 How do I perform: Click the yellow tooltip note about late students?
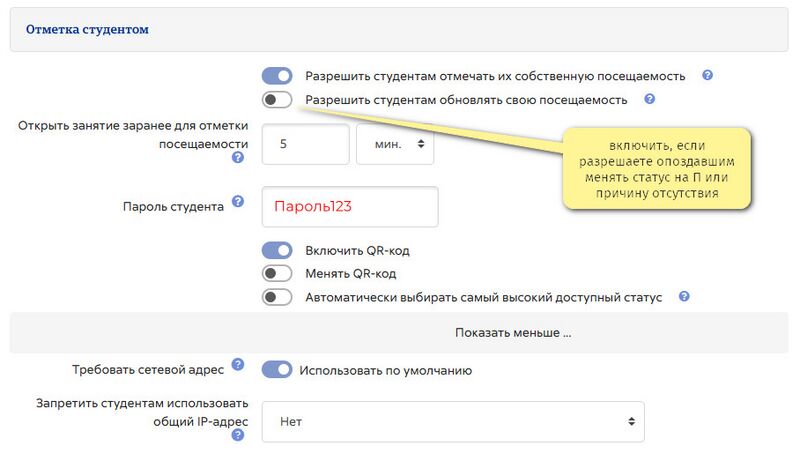click(x=657, y=169)
